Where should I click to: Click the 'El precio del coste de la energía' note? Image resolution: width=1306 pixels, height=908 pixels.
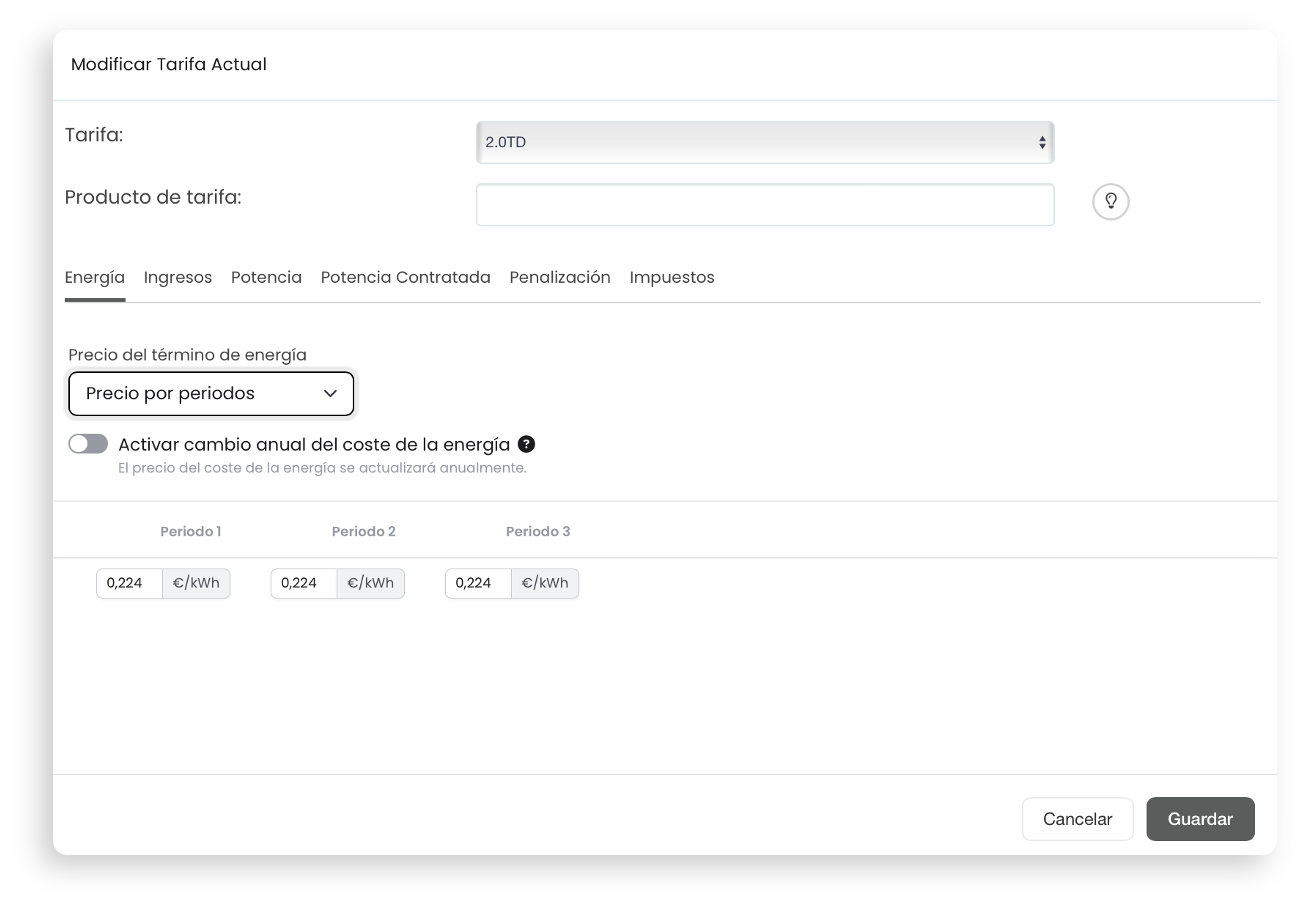pyautogui.click(x=322, y=468)
